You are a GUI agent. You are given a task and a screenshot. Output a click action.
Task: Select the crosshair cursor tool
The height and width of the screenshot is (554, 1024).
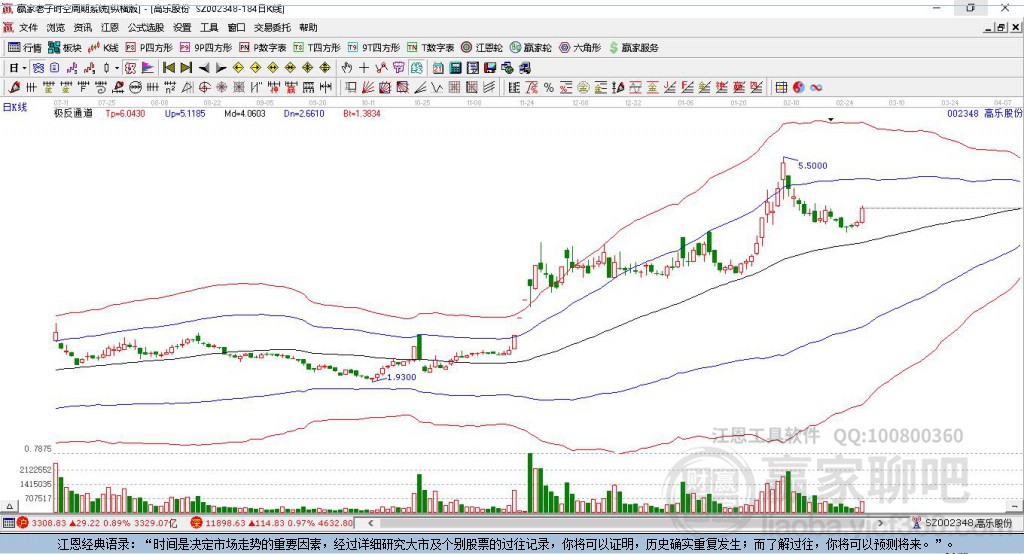[364, 68]
